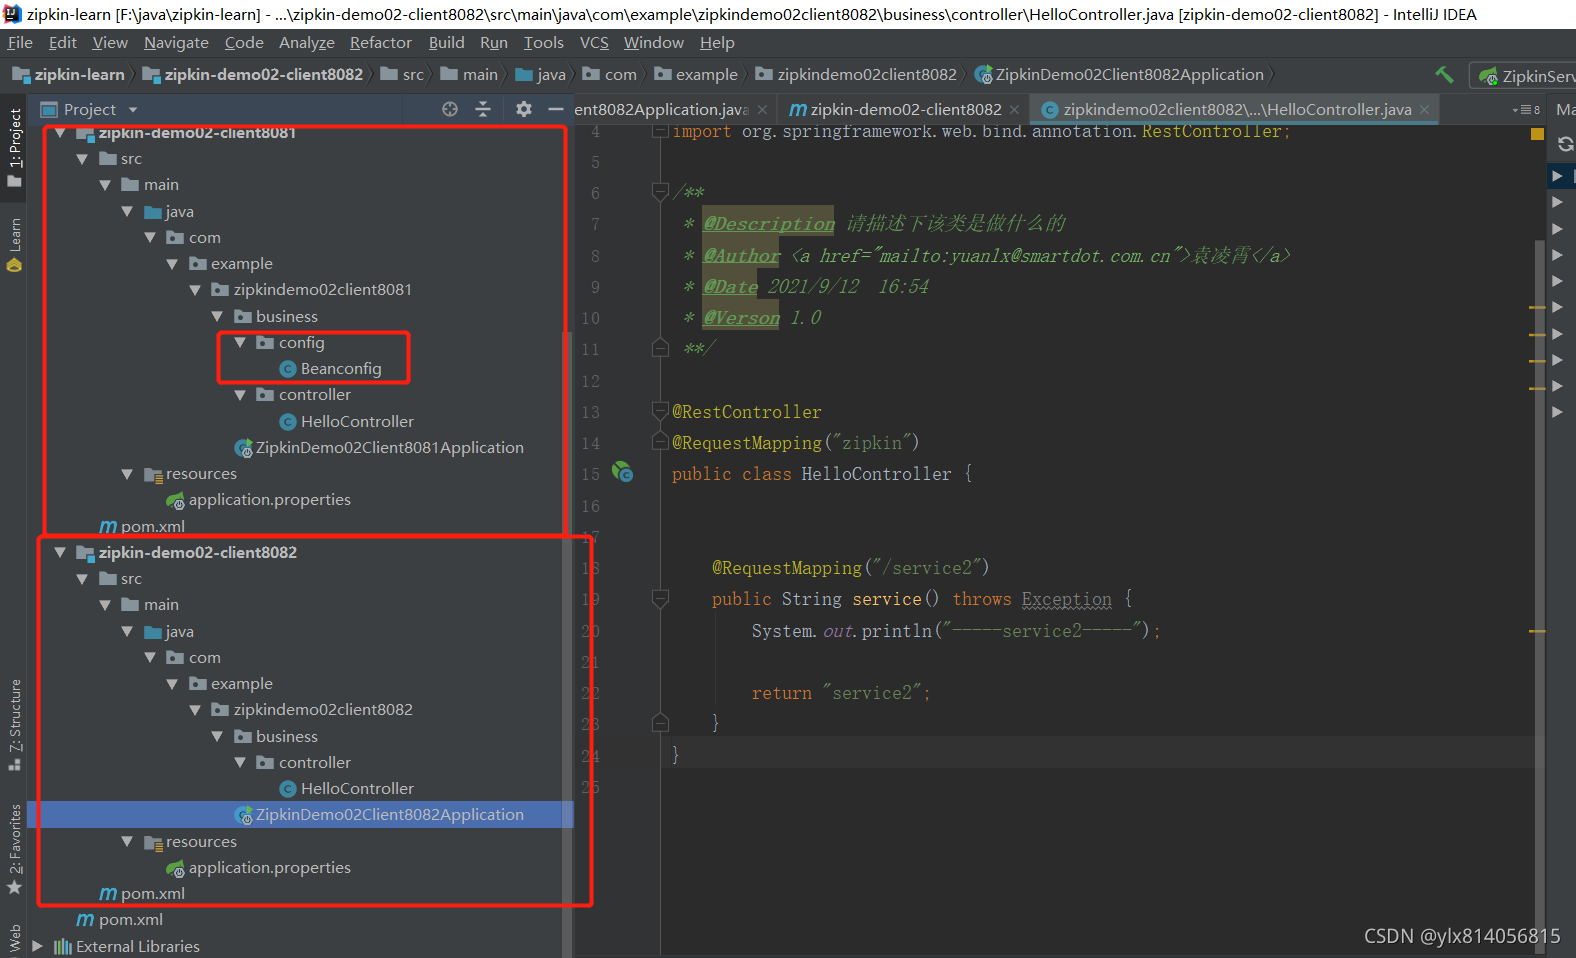Click the example breadcrumb segment
Image resolution: width=1576 pixels, height=958 pixels.
696,75
